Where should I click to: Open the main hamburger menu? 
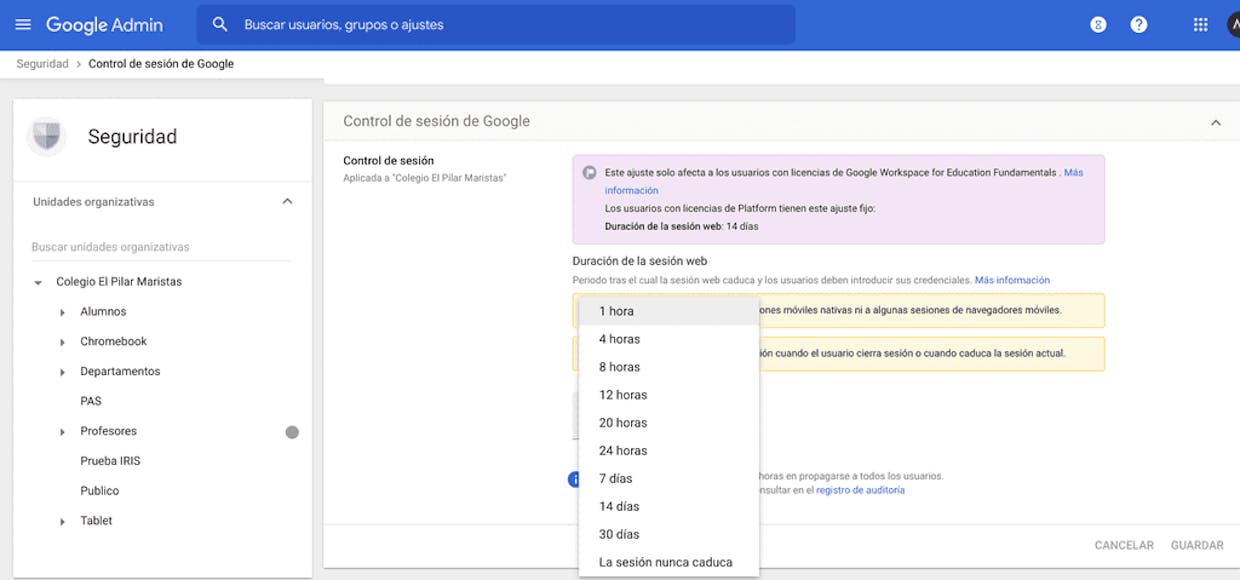(24, 25)
